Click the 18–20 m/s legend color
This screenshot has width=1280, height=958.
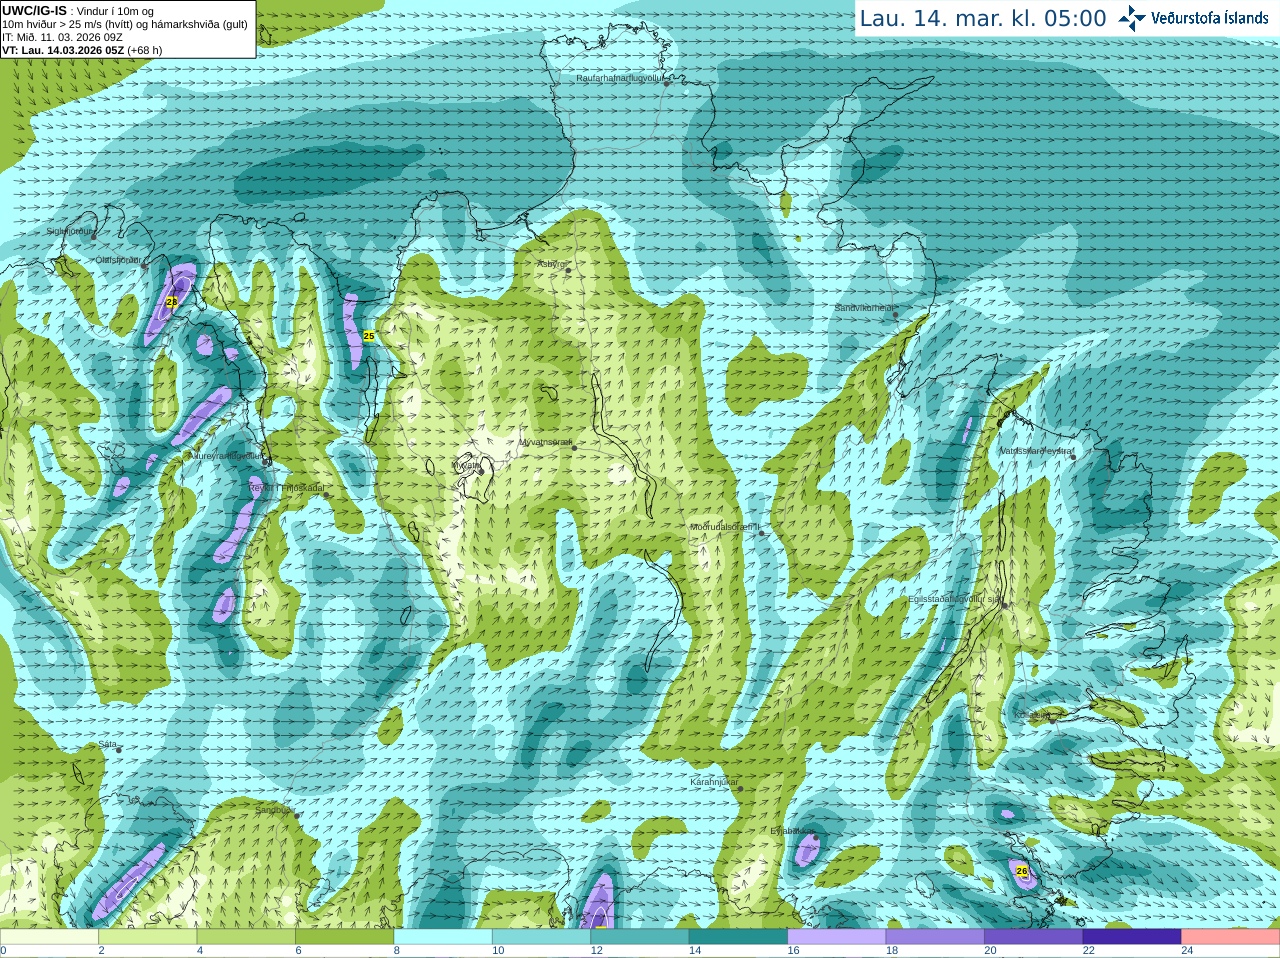tap(935, 937)
